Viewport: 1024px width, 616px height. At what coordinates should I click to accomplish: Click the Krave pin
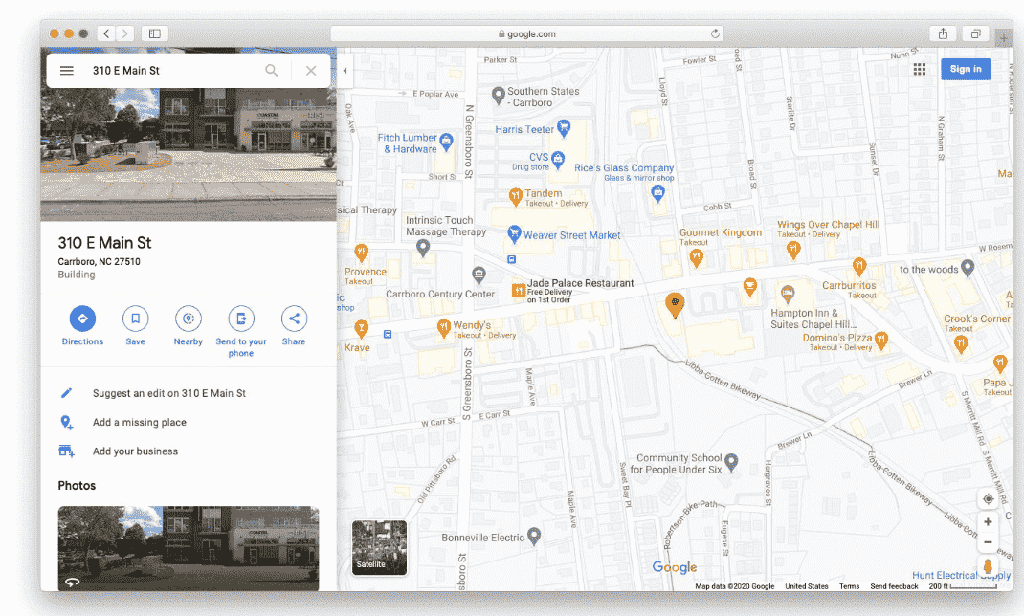tap(360, 330)
